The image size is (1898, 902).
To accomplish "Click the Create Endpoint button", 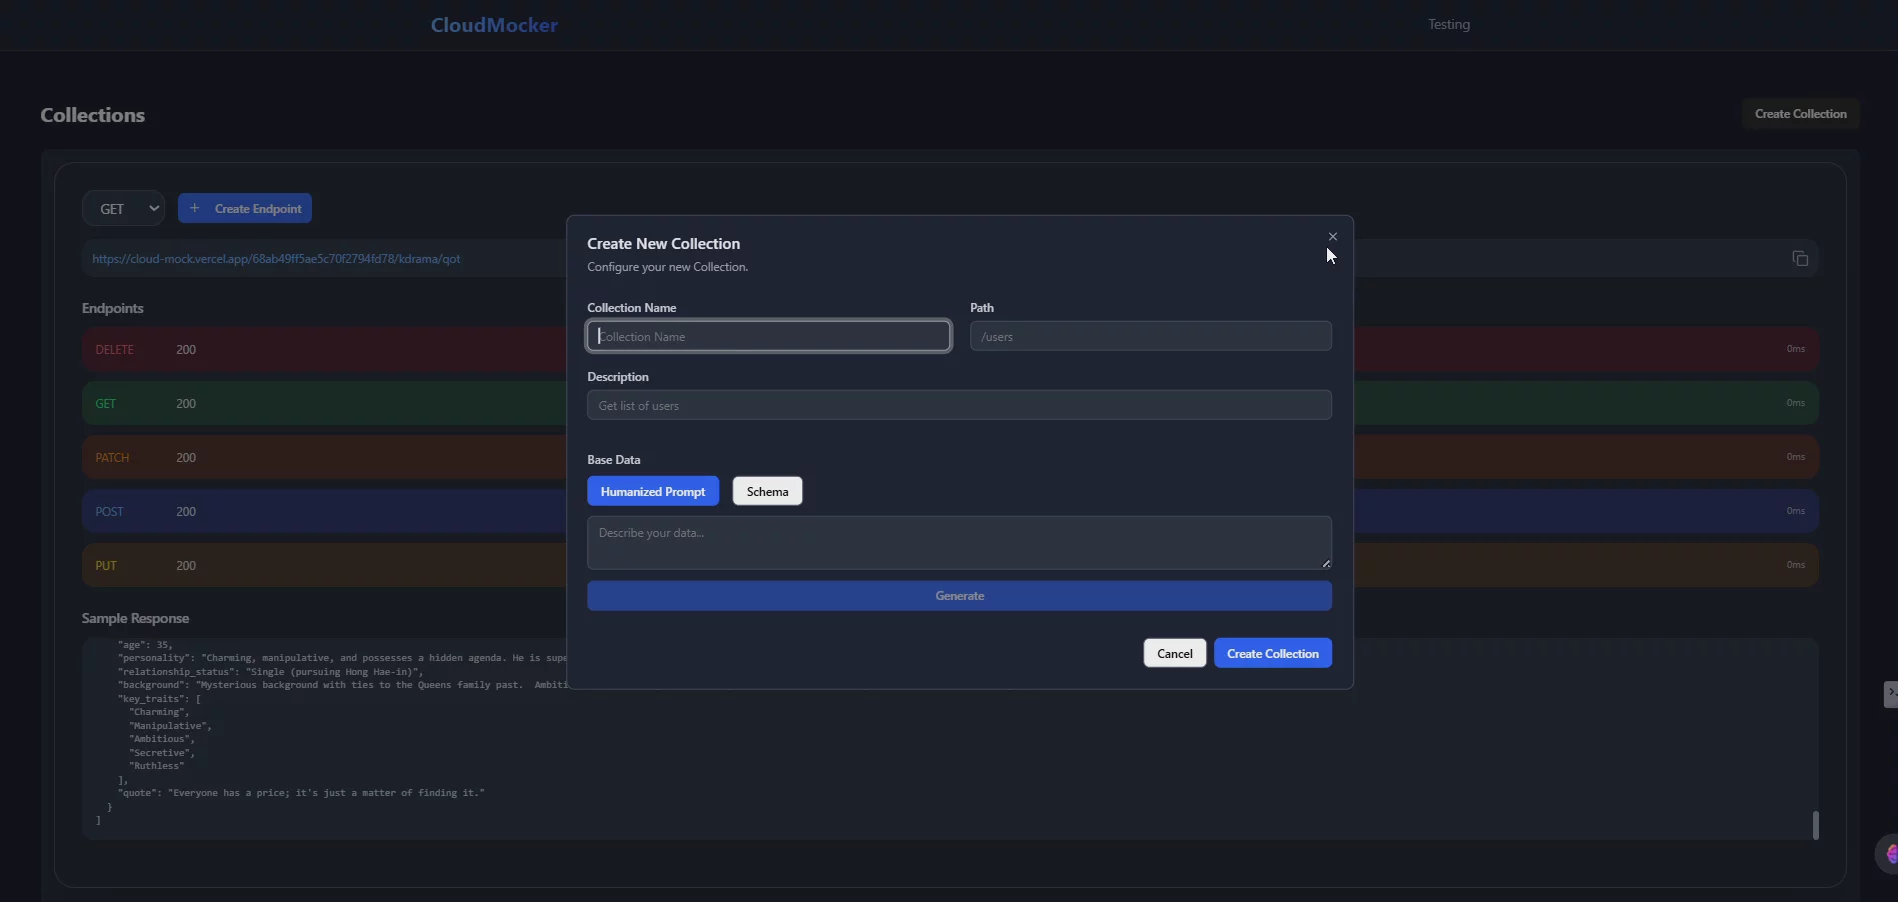I will (x=245, y=209).
